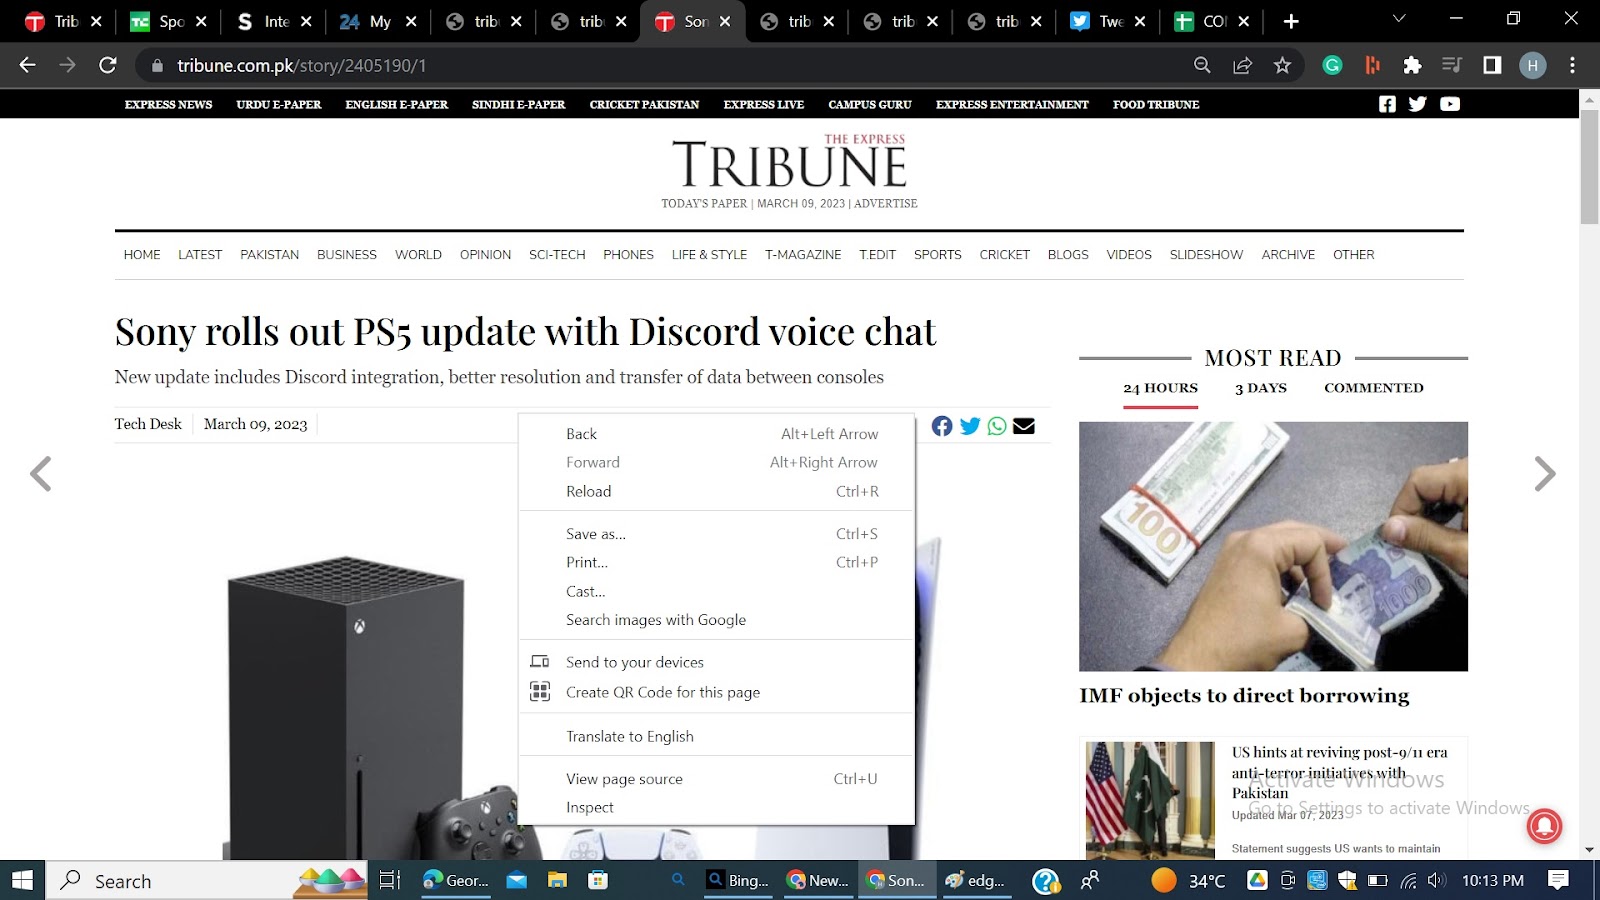Open Tribune's Facebook page from header icon
Screen dimensions: 1600x900
tap(1387, 104)
